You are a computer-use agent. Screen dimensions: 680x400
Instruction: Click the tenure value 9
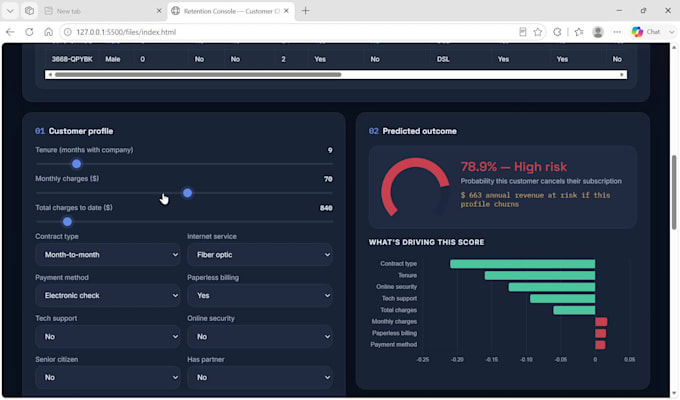coord(330,150)
